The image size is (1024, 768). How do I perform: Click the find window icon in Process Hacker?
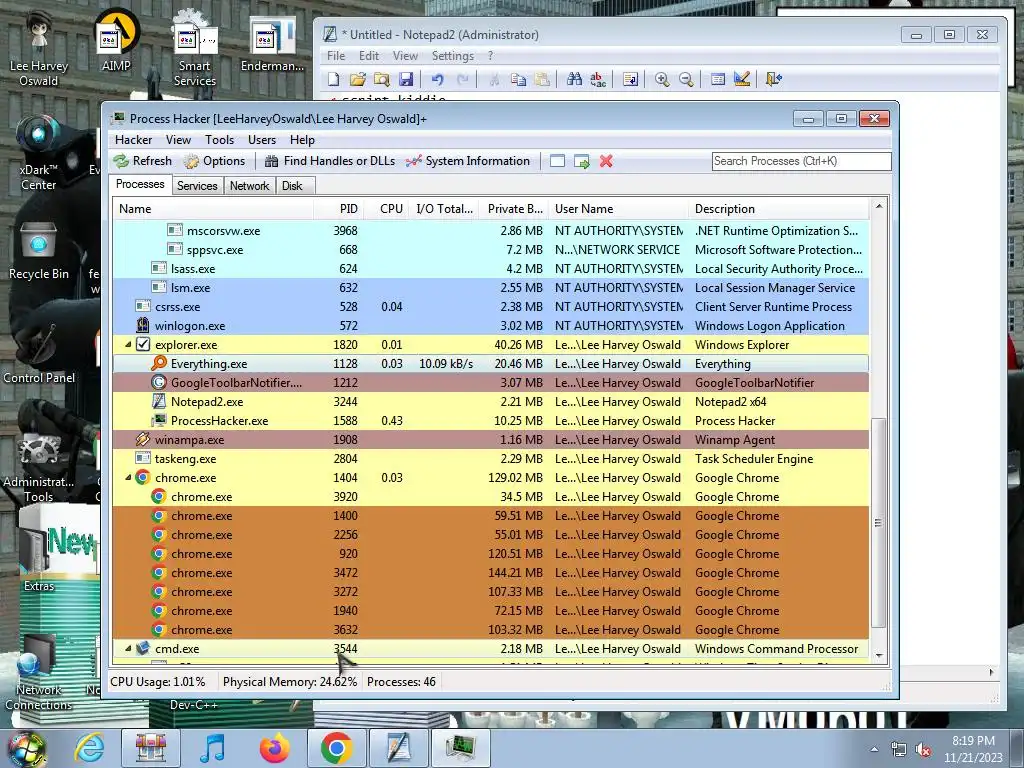click(557, 161)
